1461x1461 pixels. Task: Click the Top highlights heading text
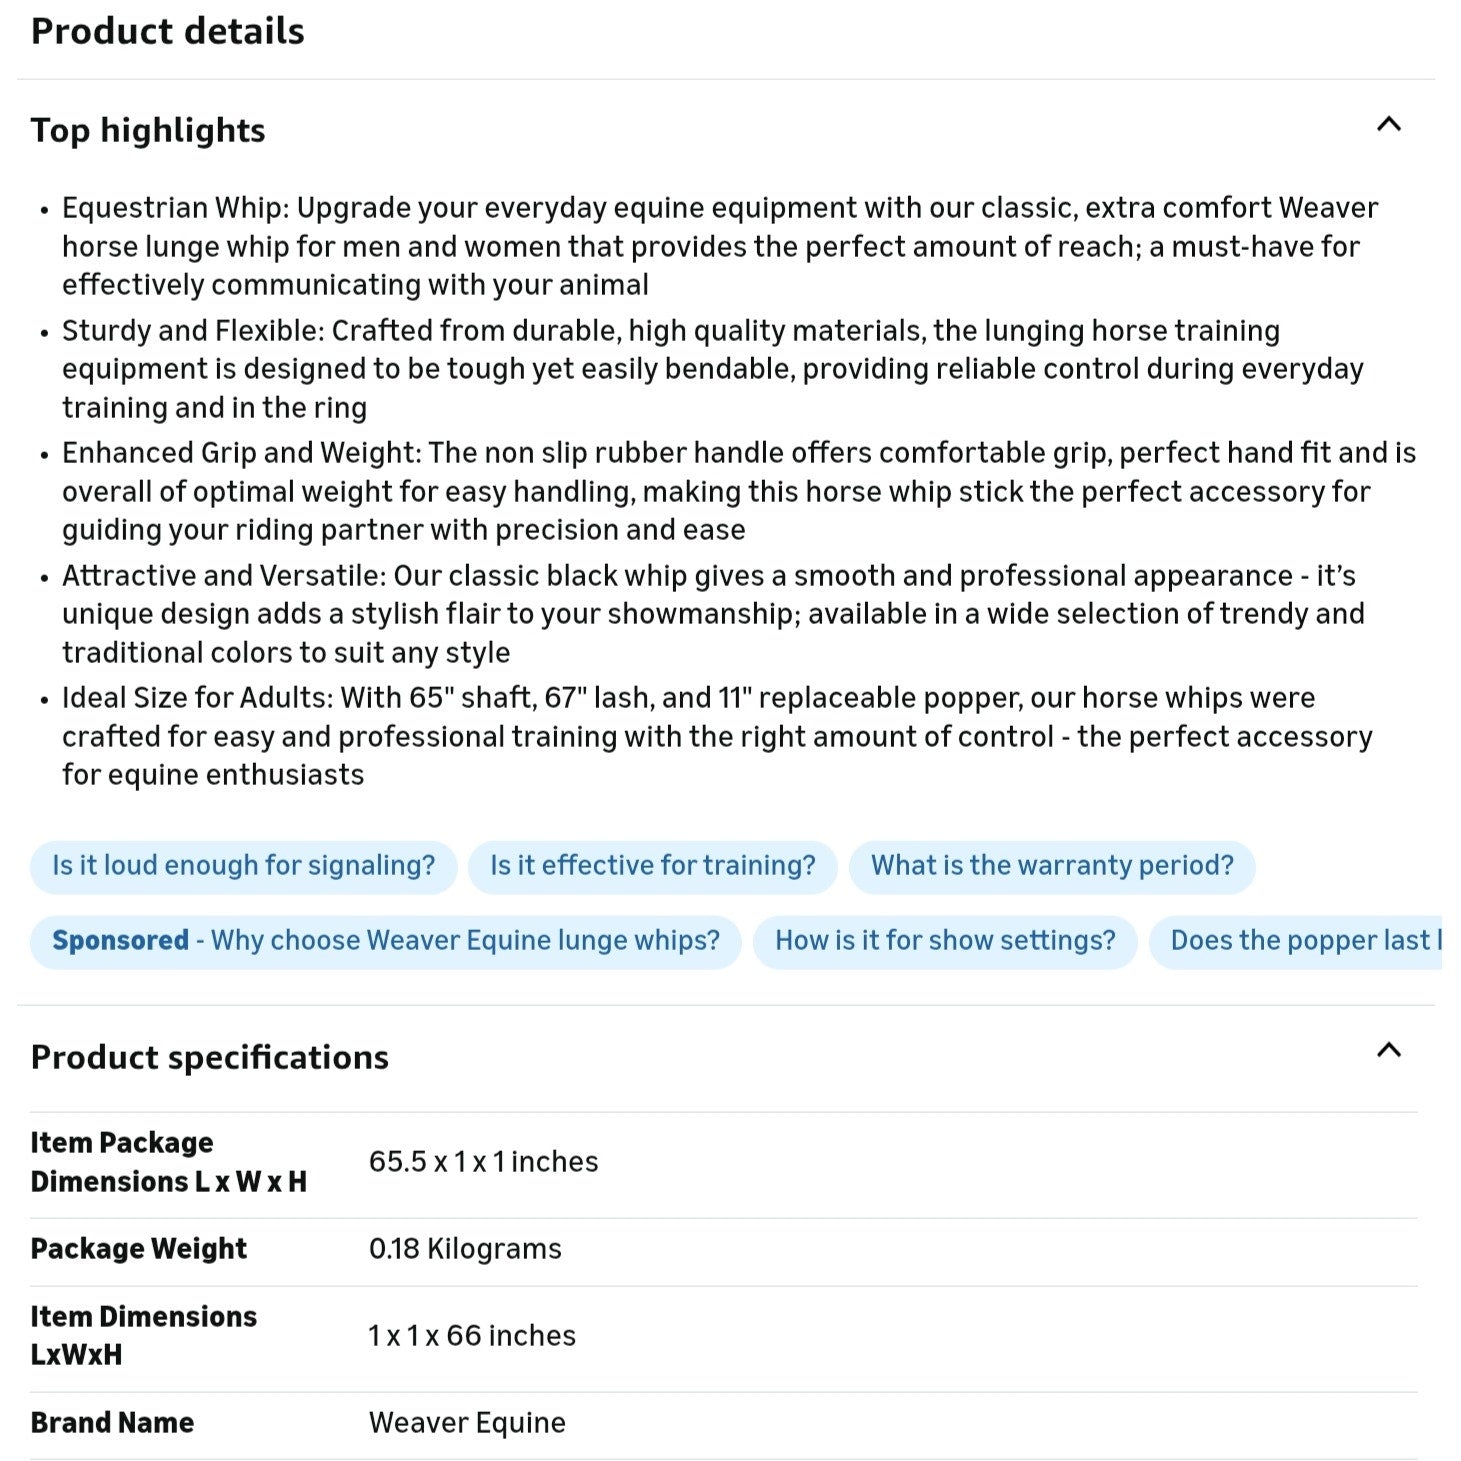coord(148,130)
